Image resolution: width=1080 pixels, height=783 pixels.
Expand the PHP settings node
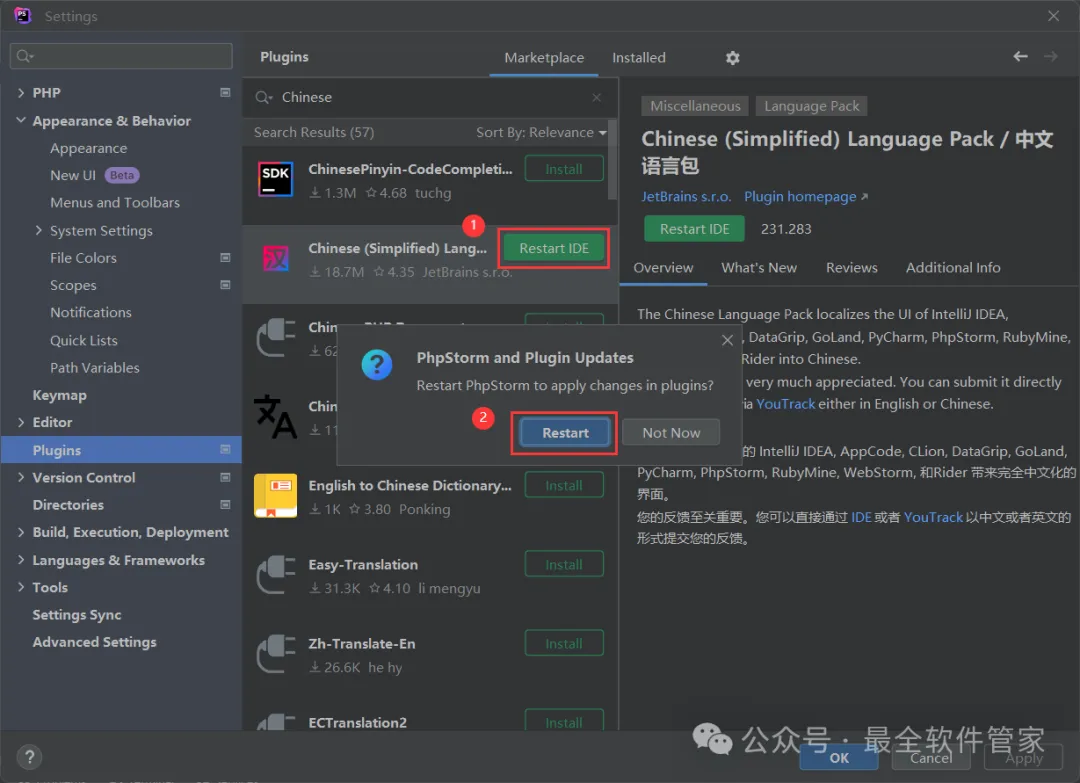(x=21, y=92)
